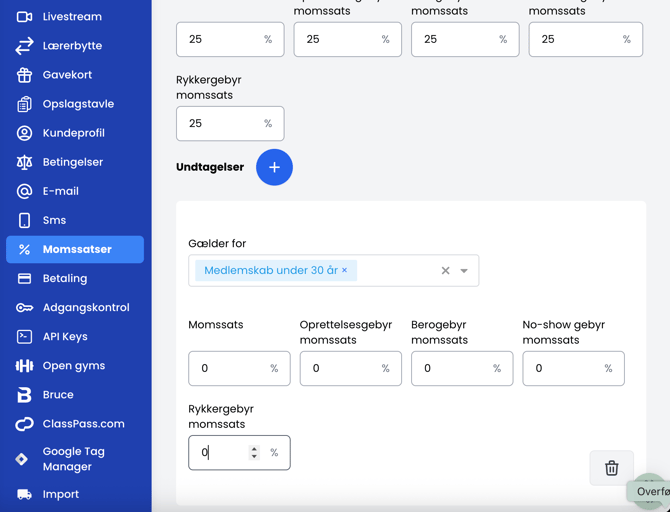Screen dimensions: 670x512
Task: Click the Gavekort gift icon
Action: (x=24, y=75)
